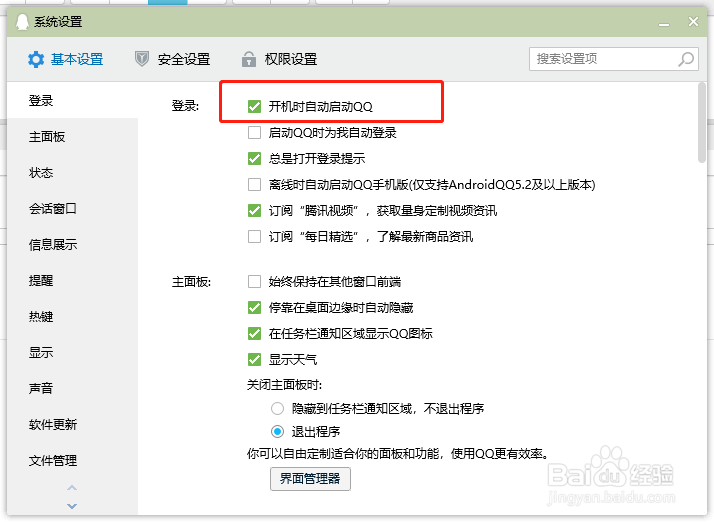Open 提醒 sidebar section
This screenshot has height=522, width=714.
pyautogui.click(x=72, y=281)
